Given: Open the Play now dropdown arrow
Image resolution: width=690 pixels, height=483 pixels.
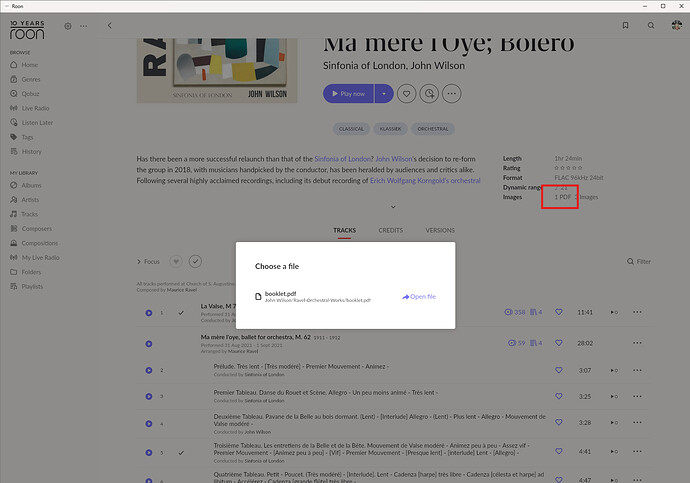Looking at the screenshot, I should (x=384, y=94).
